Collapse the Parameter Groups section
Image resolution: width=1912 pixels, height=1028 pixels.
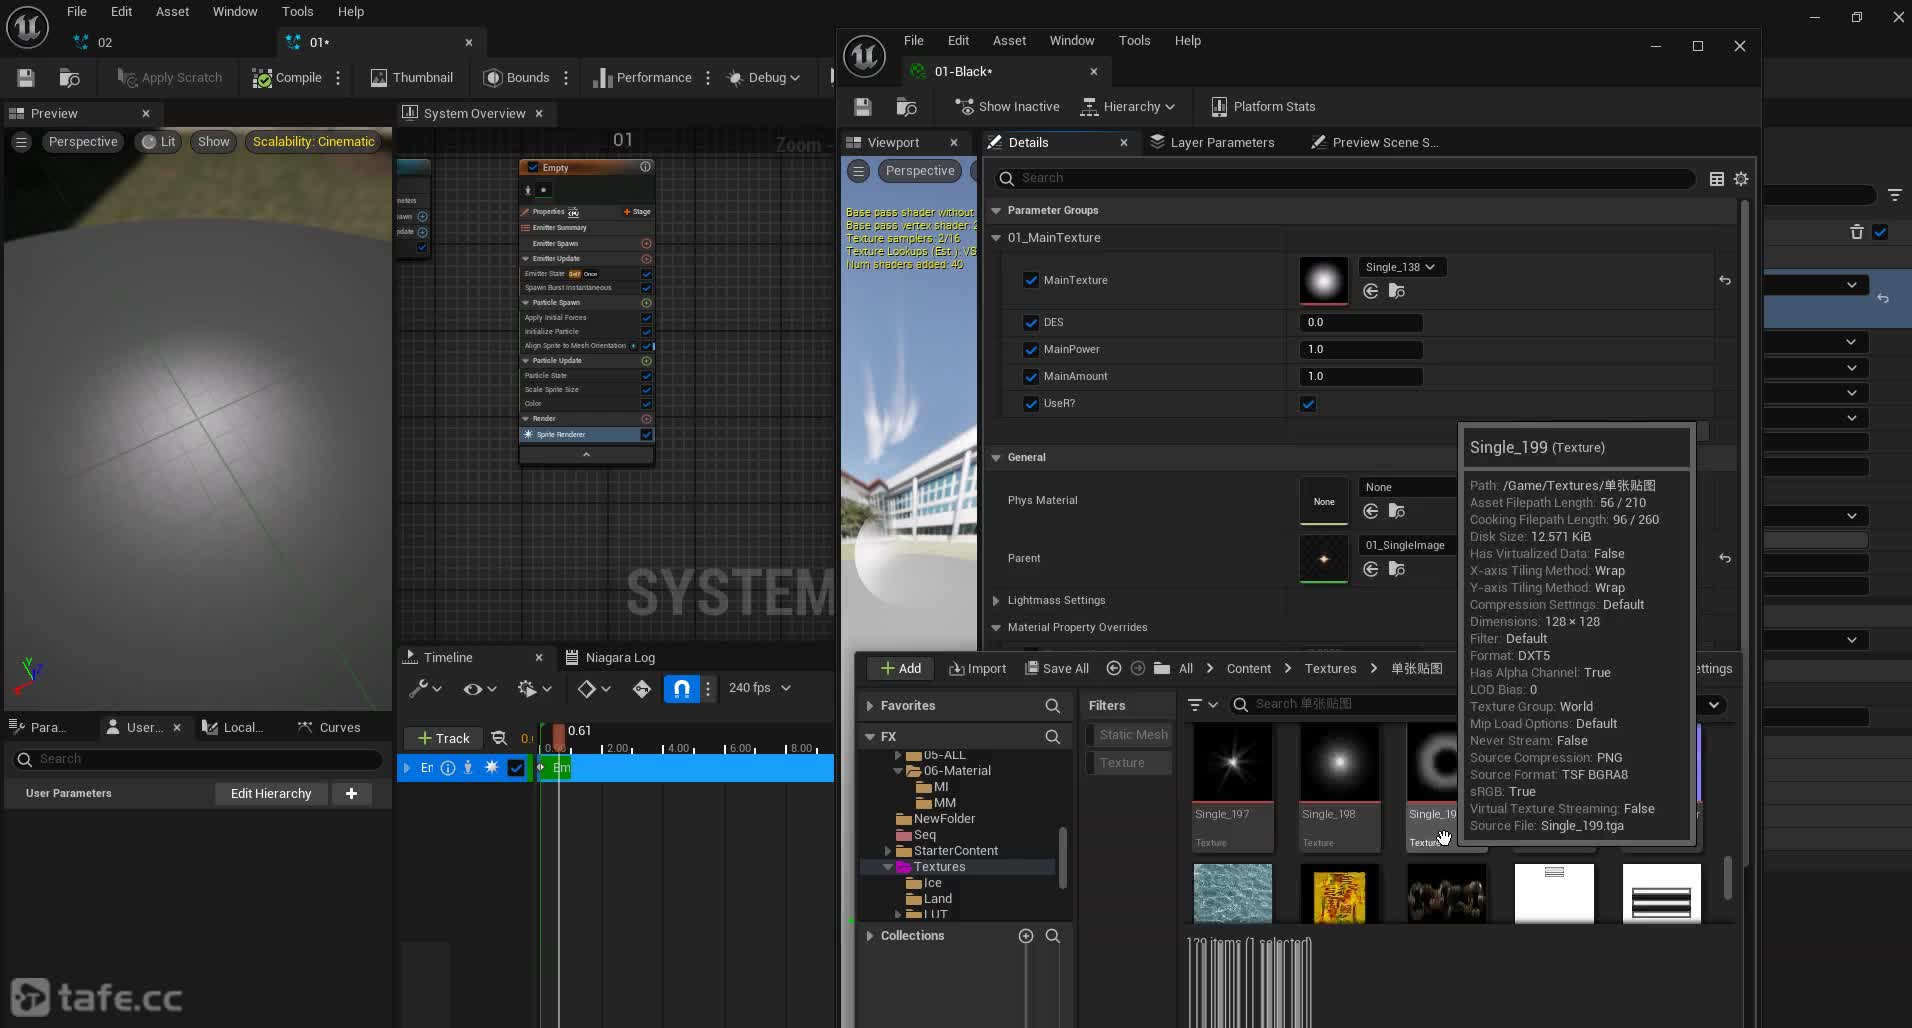click(x=996, y=211)
